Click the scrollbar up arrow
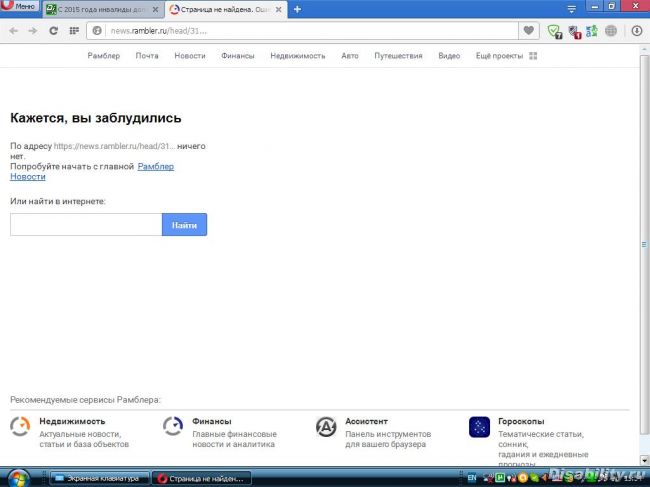650x487 pixels. (644, 49)
